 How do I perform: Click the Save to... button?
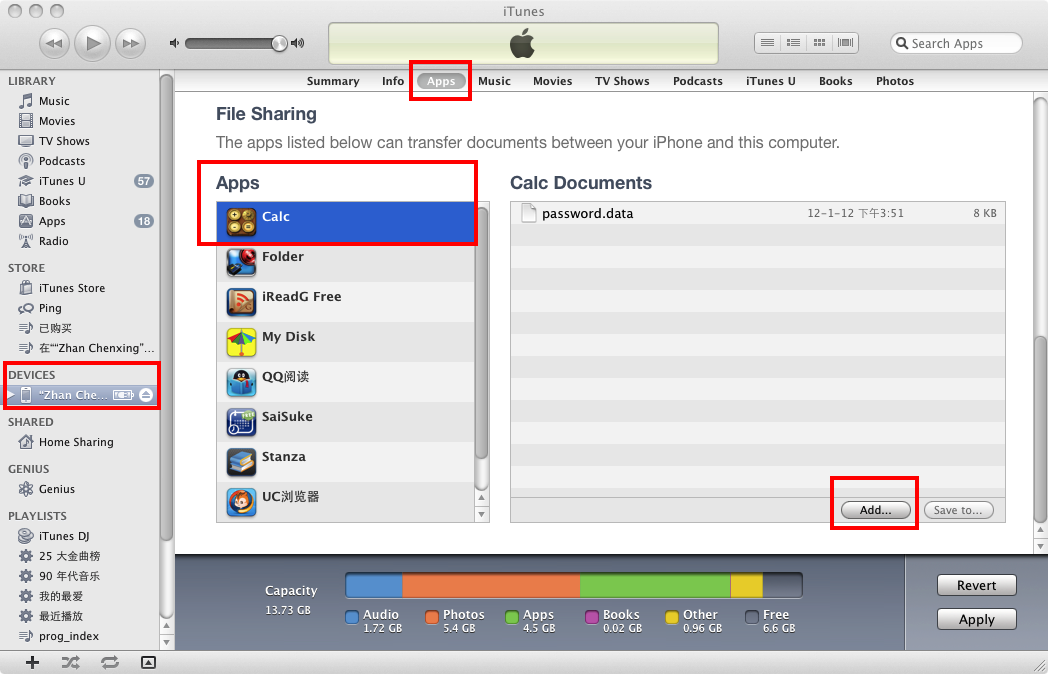point(958,510)
